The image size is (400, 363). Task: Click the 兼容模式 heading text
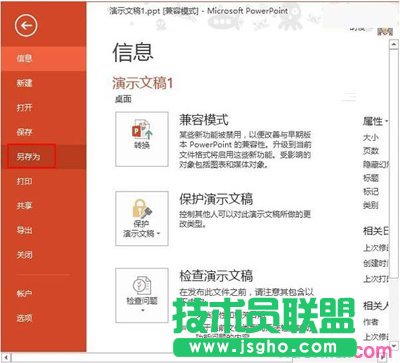[x=204, y=119]
